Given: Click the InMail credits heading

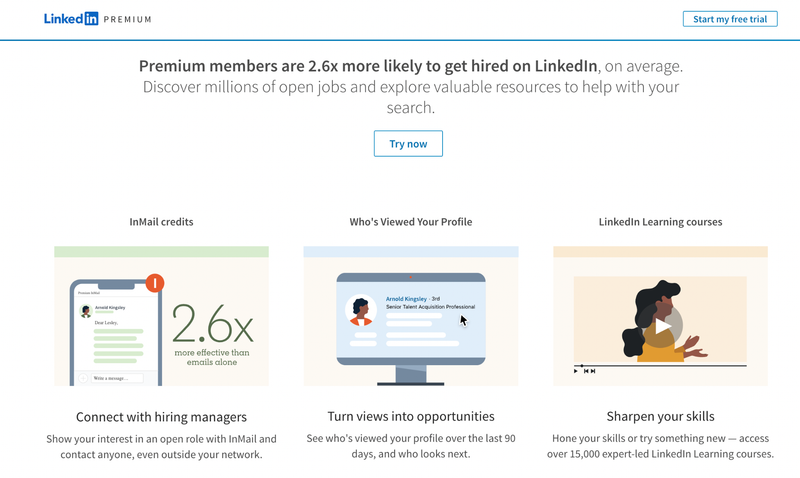Looking at the screenshot, I should click(x=161, y=222).
